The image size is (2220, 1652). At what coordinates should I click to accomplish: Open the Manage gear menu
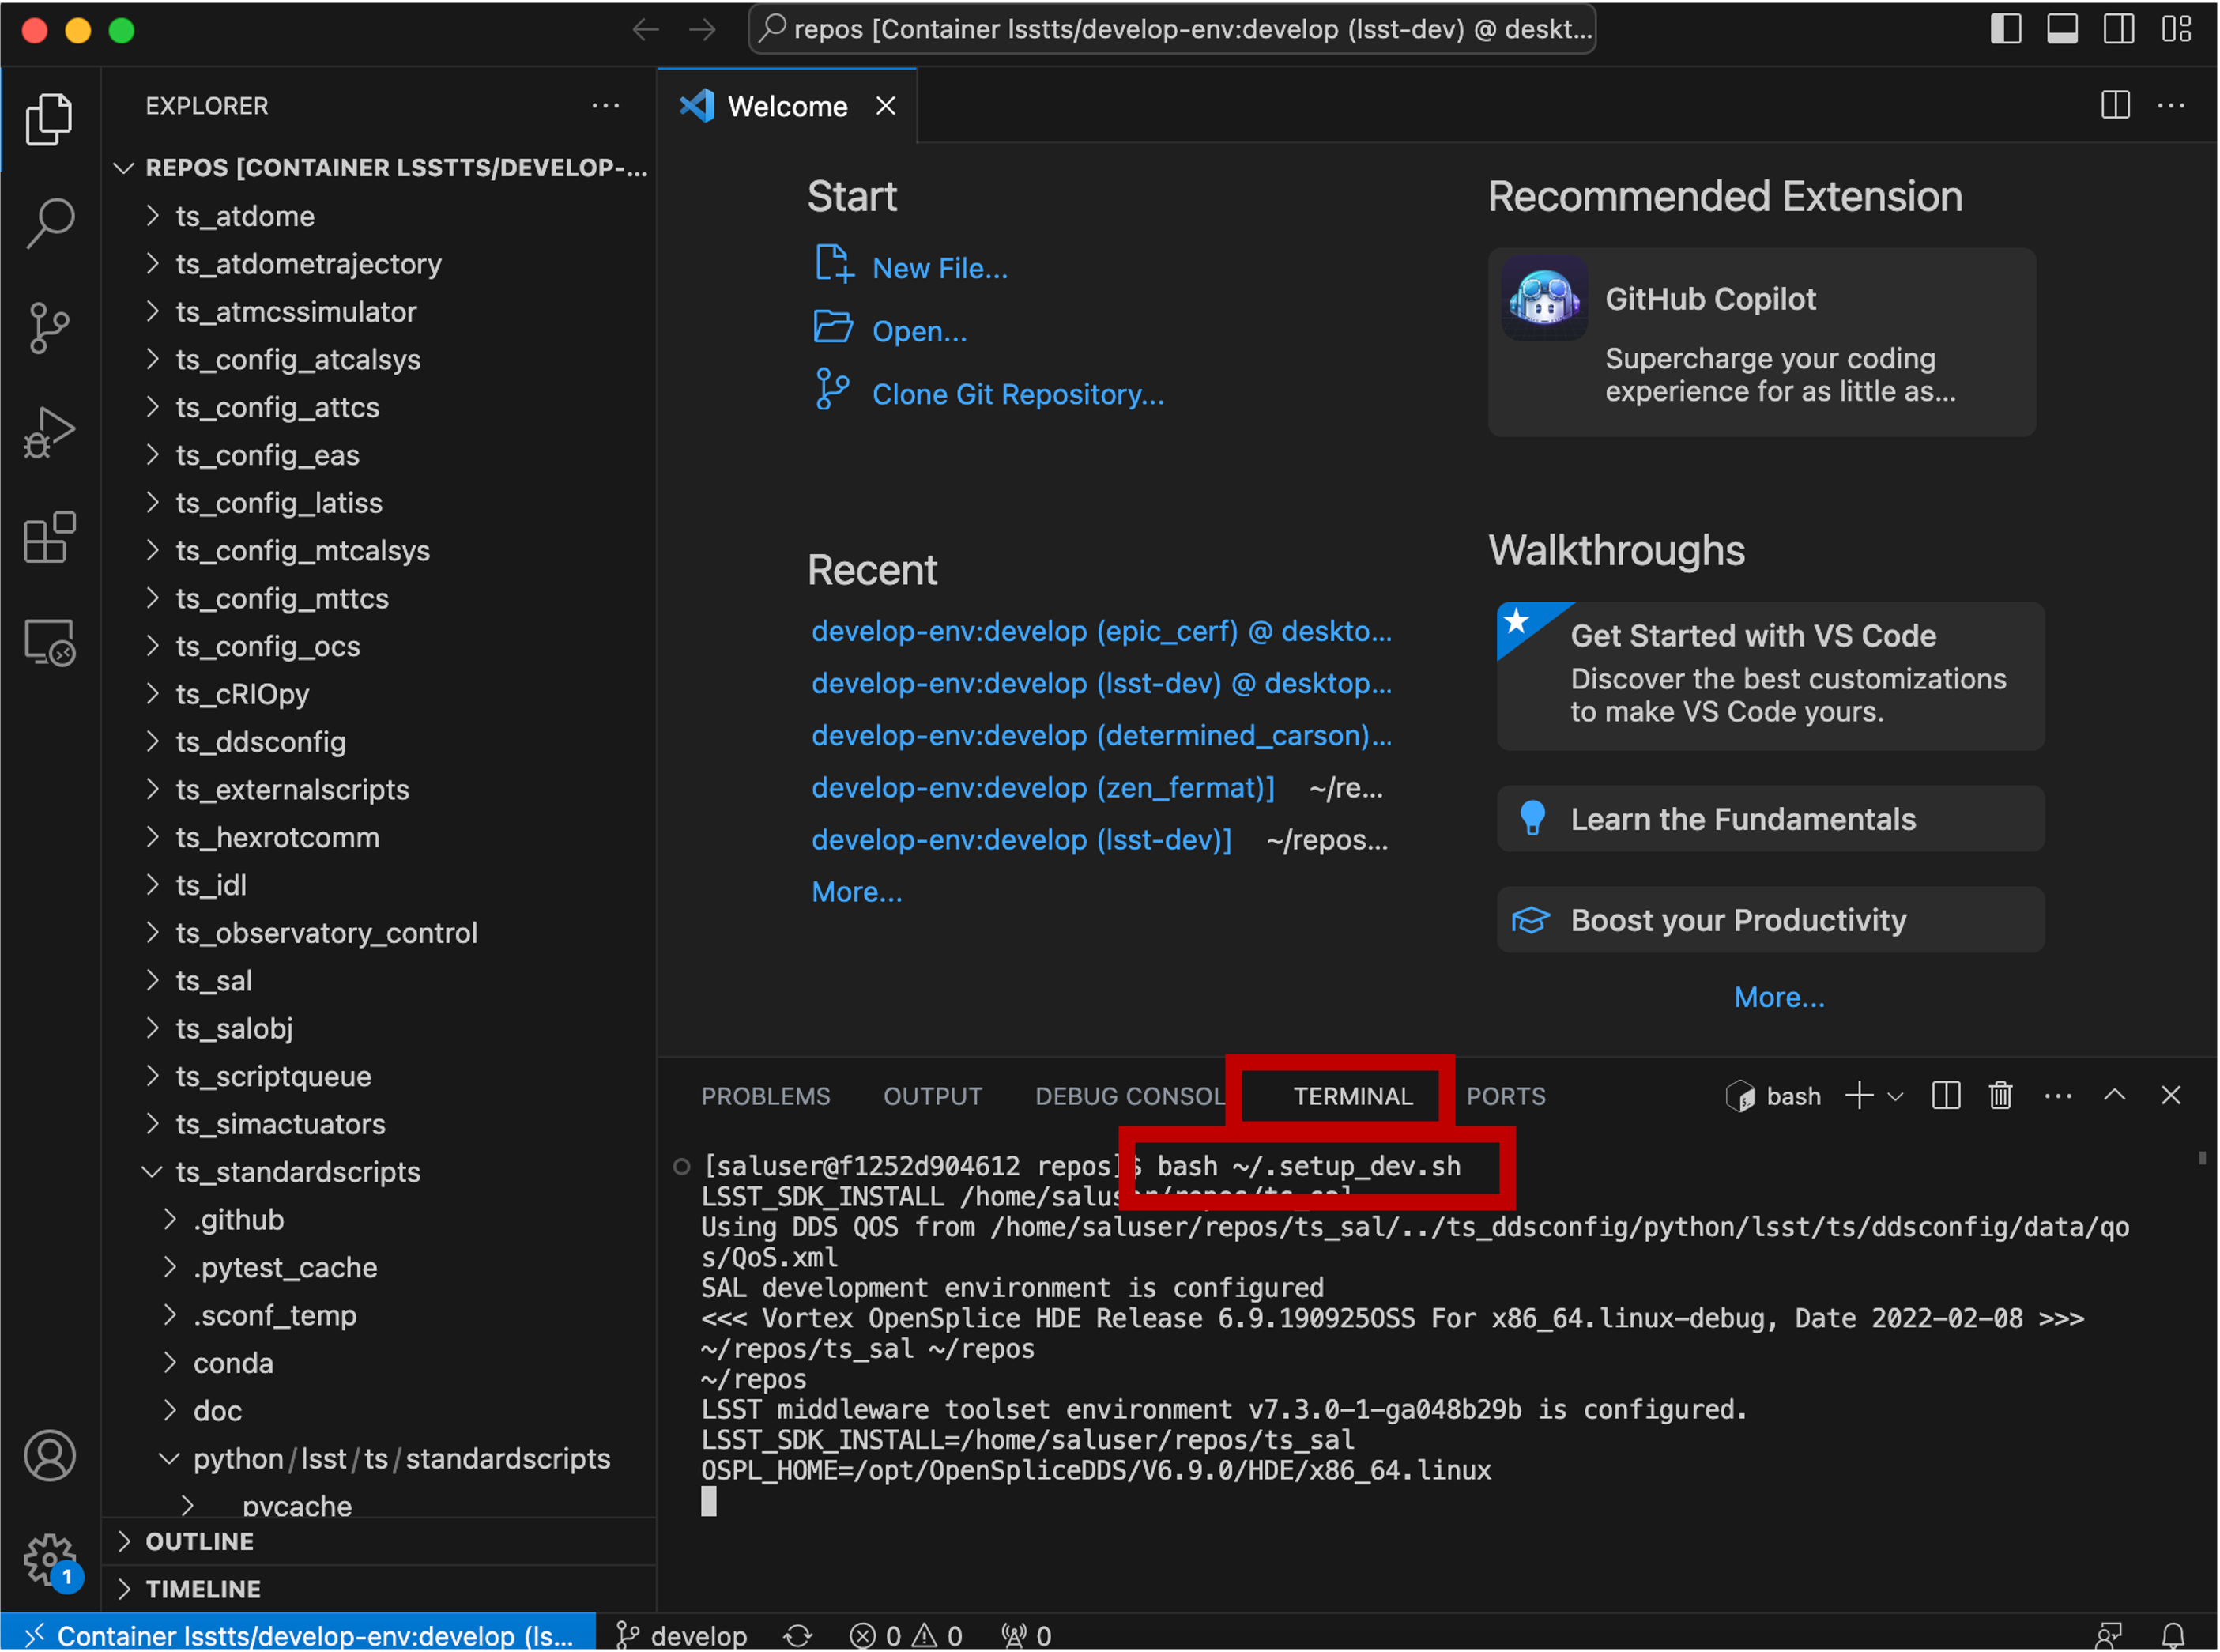49,1558
